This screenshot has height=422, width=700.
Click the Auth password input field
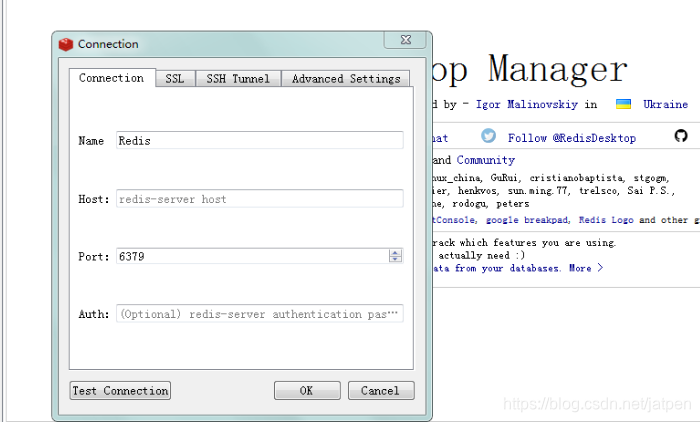[x=260, y=313]
